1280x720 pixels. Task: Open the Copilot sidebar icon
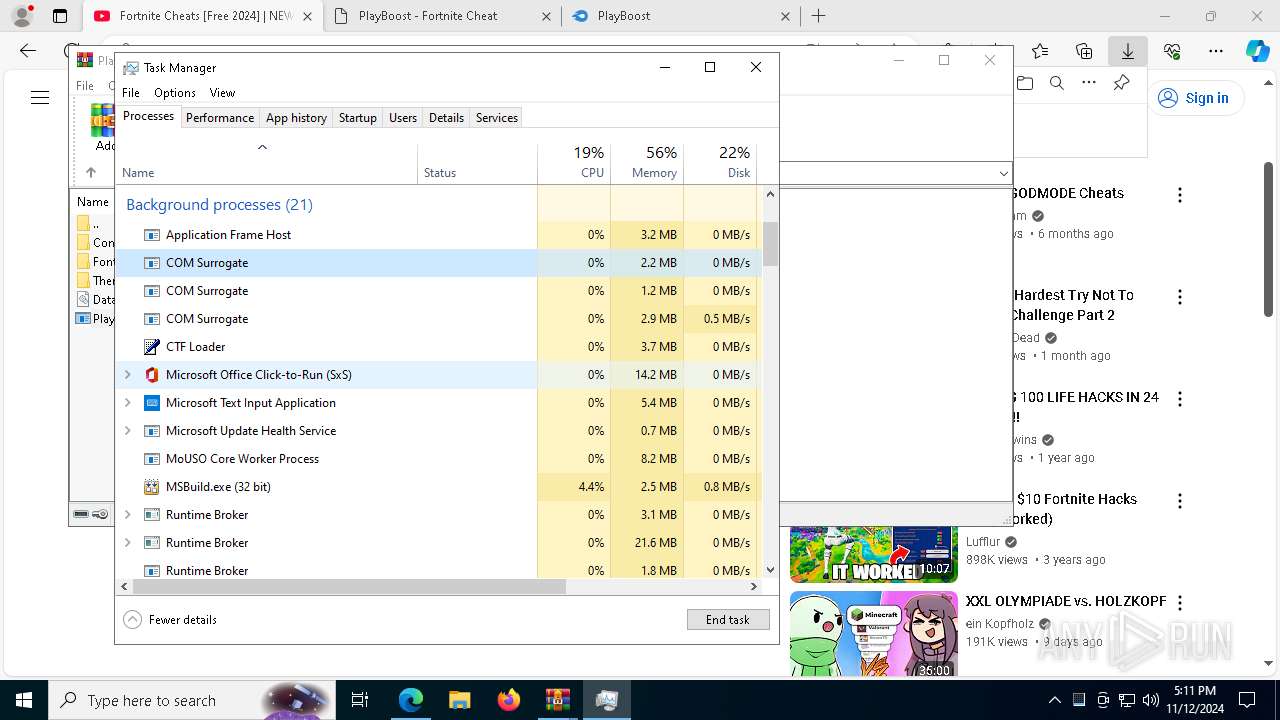[1257, 51]
